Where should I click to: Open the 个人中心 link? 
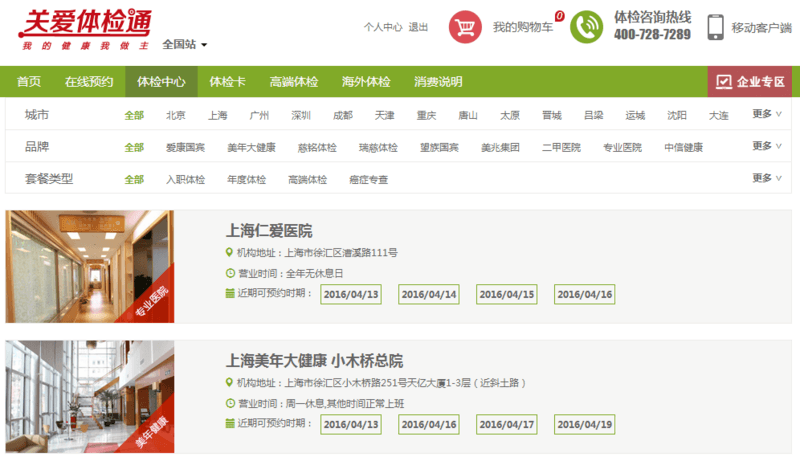coord(383,27)
